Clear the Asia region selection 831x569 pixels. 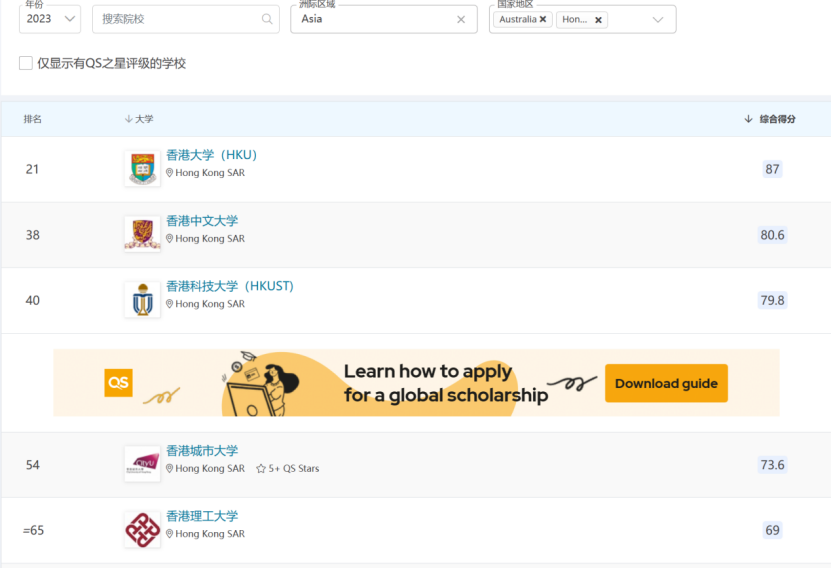tap(461, 20)
